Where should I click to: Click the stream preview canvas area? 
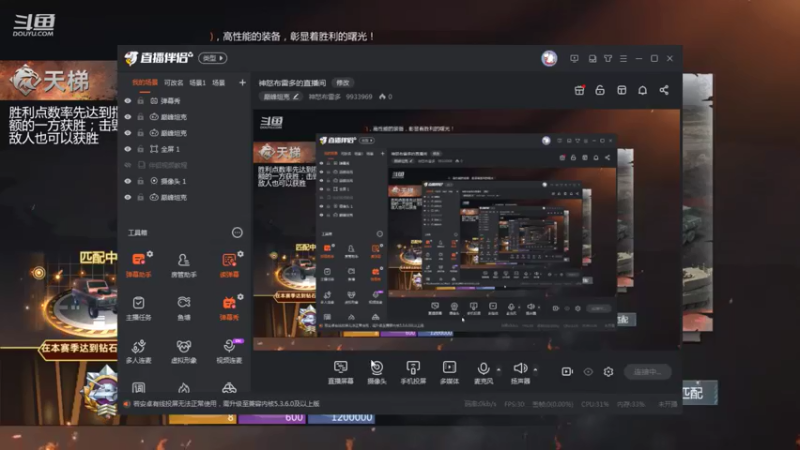[x=466, y=230]
